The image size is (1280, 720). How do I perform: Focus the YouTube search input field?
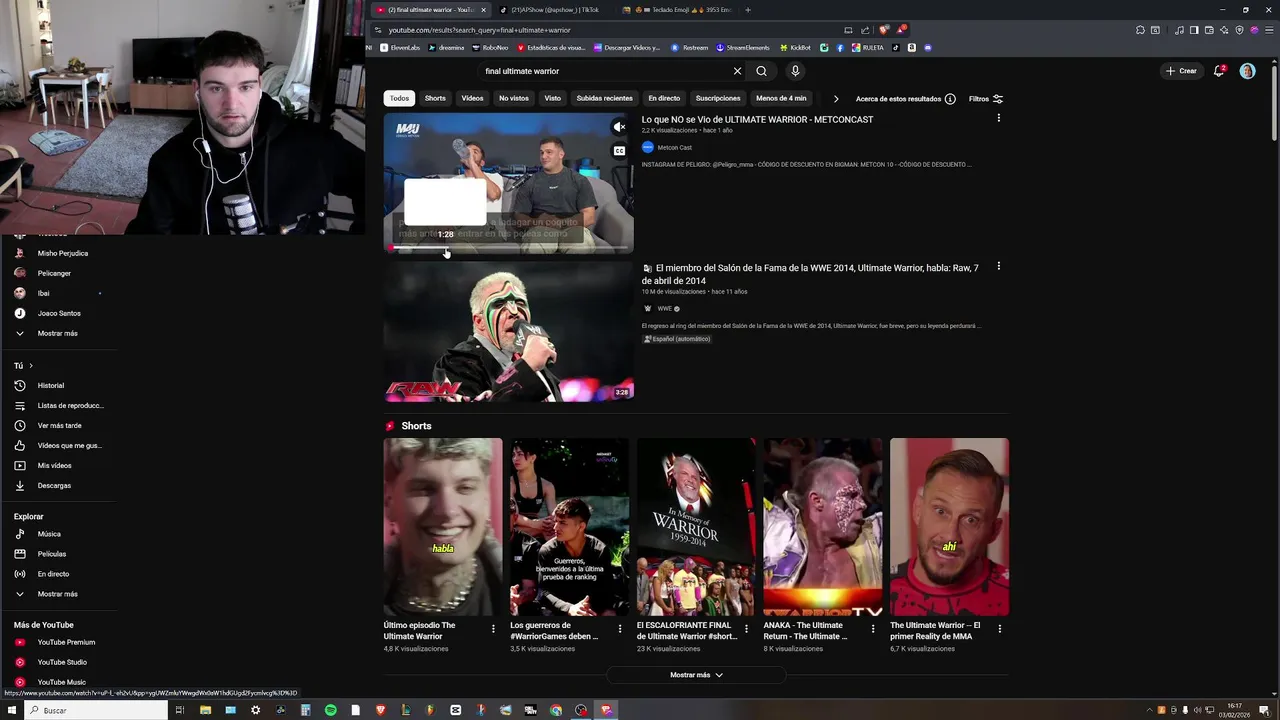point(604,71)
